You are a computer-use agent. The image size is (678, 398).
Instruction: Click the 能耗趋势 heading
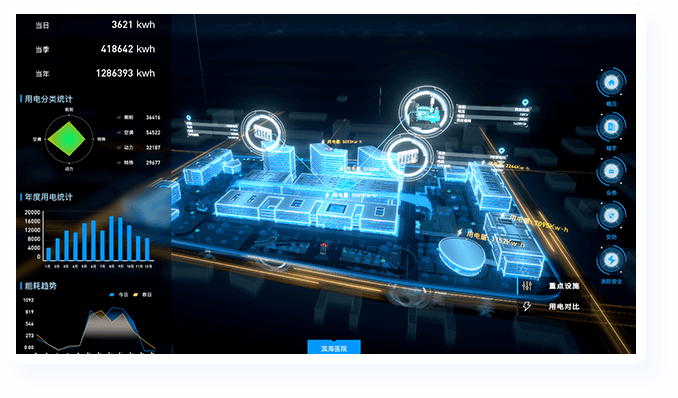click(x=41, y=286)
